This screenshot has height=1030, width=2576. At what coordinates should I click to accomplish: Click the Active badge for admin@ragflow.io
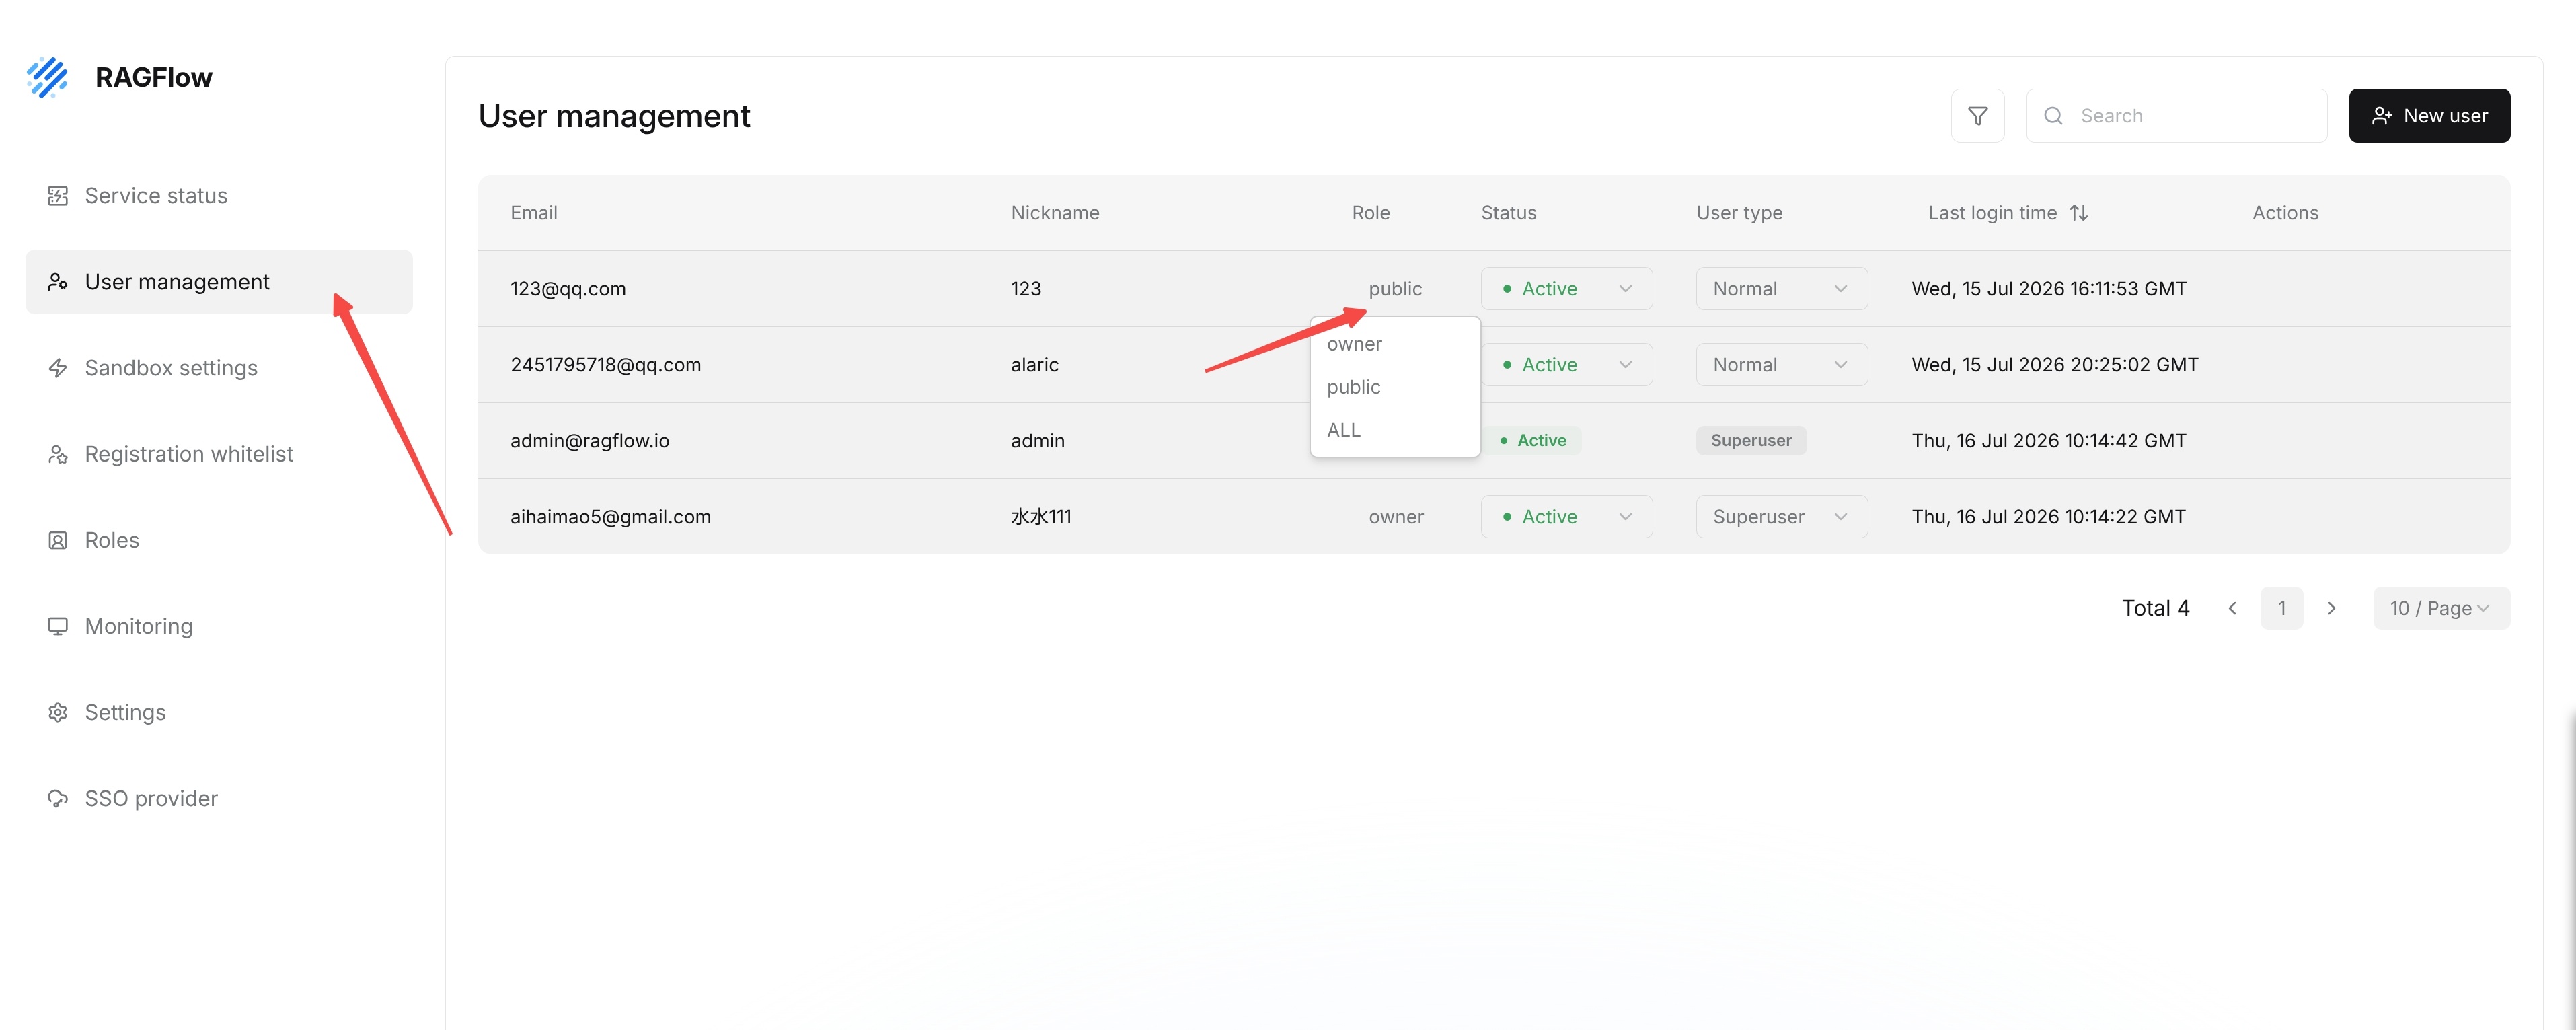coord(1532,441)
